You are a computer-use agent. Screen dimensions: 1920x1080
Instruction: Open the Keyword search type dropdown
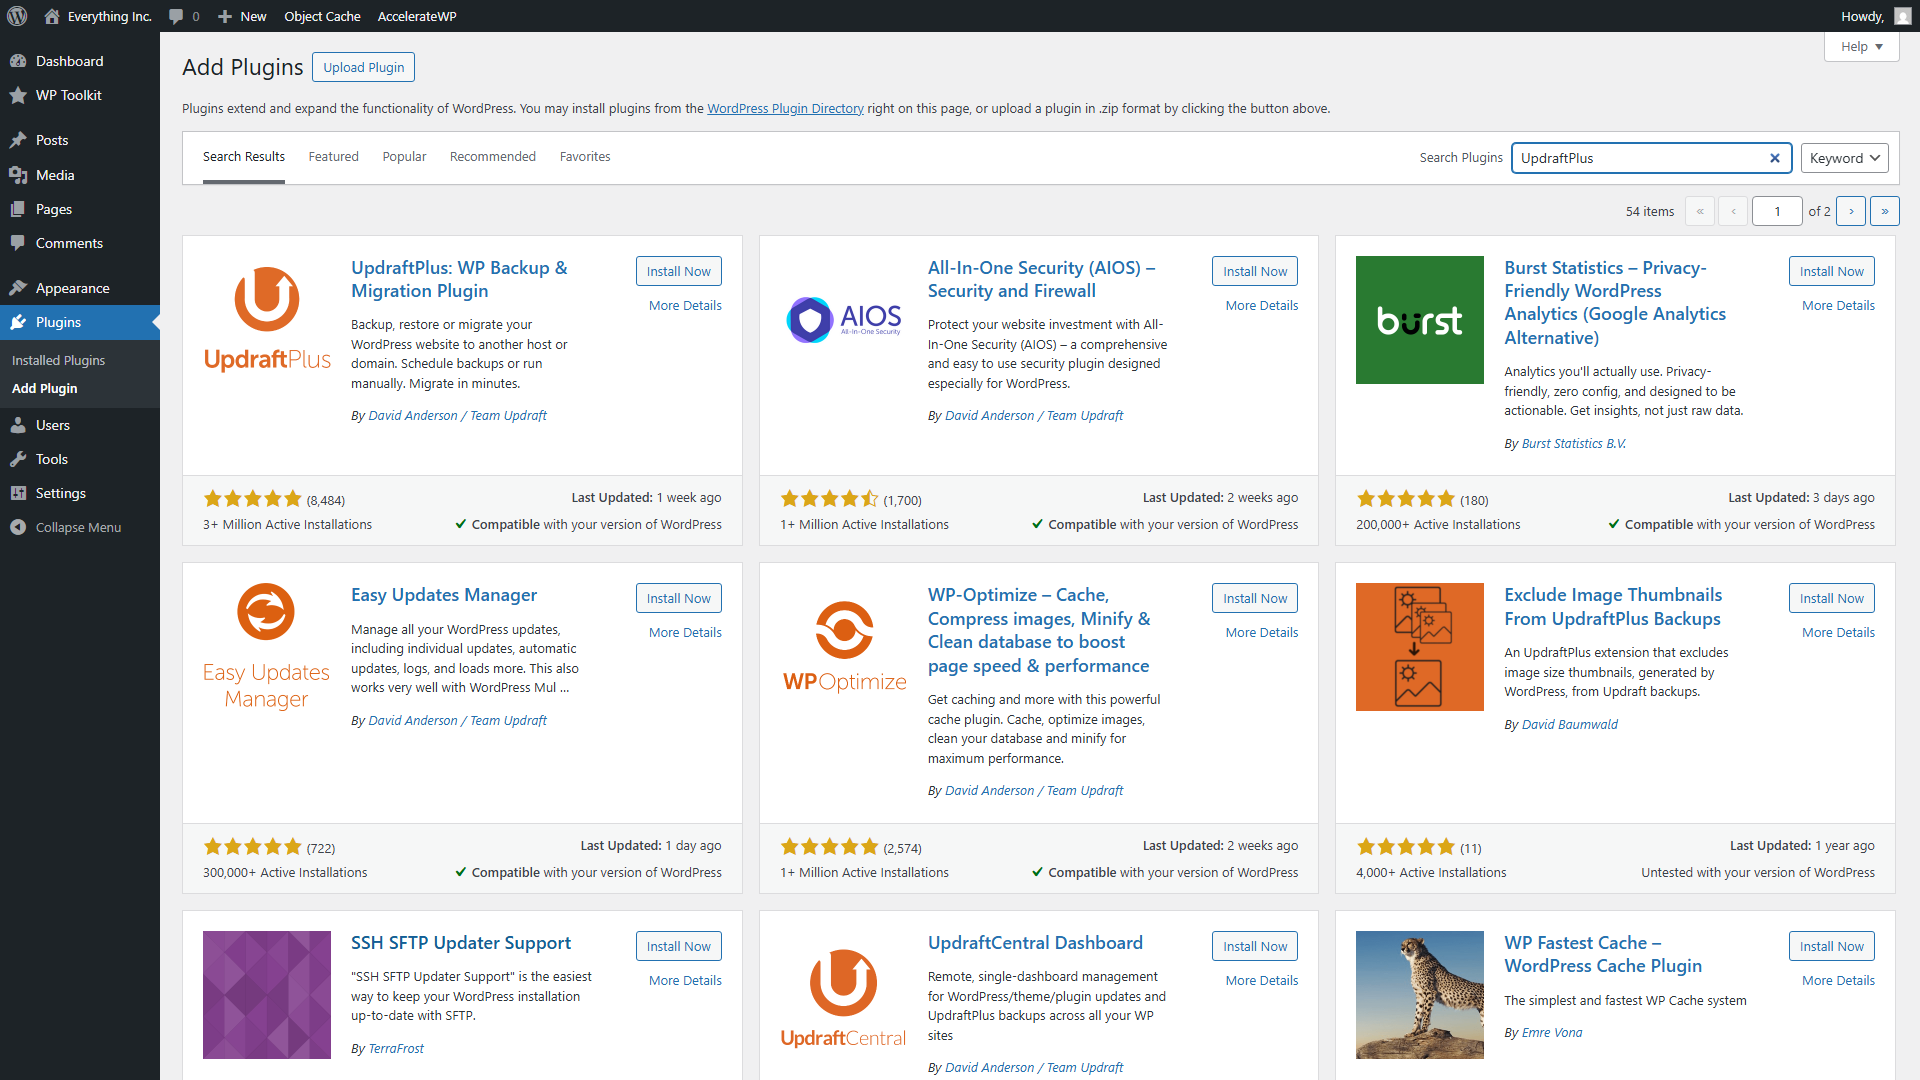coord(1844,158)
